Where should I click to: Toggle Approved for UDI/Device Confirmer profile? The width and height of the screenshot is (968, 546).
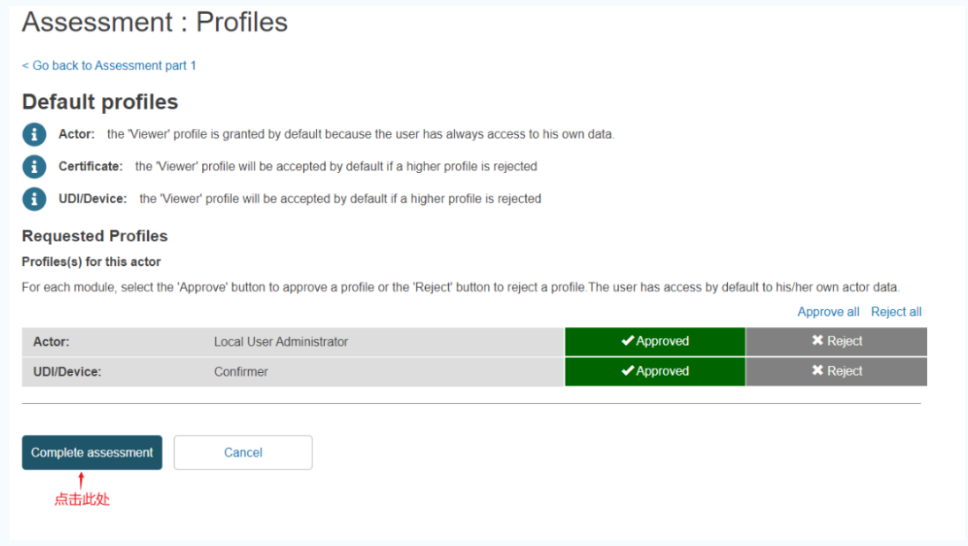click(655, 371)
